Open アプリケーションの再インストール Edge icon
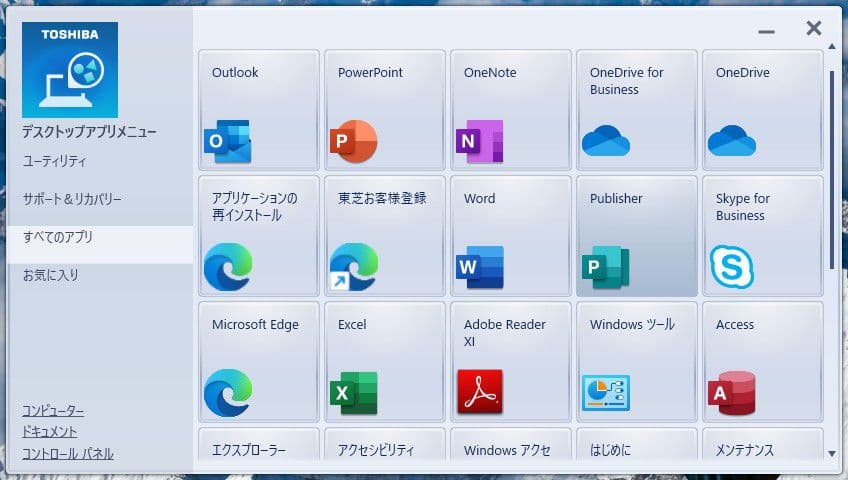 click(228, 267)
